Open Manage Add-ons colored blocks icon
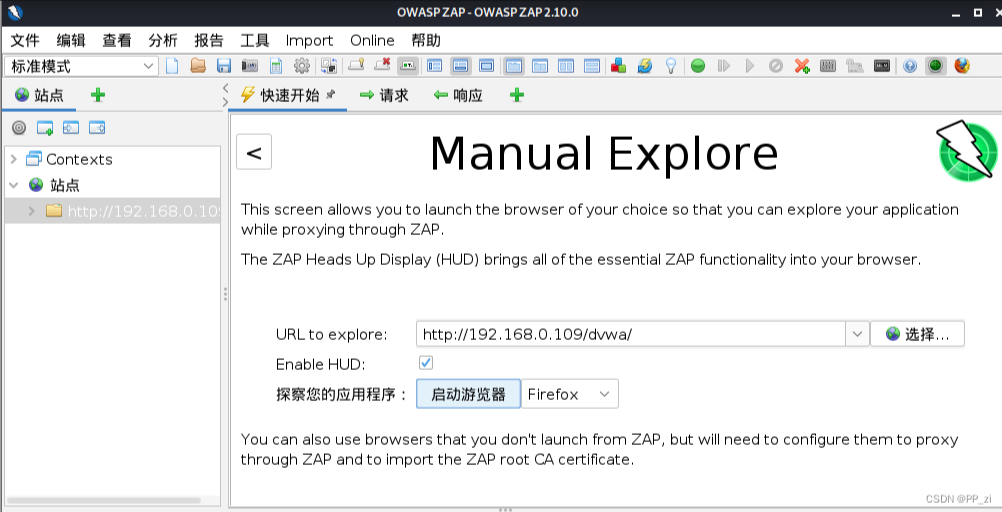 tap(619, 66)
